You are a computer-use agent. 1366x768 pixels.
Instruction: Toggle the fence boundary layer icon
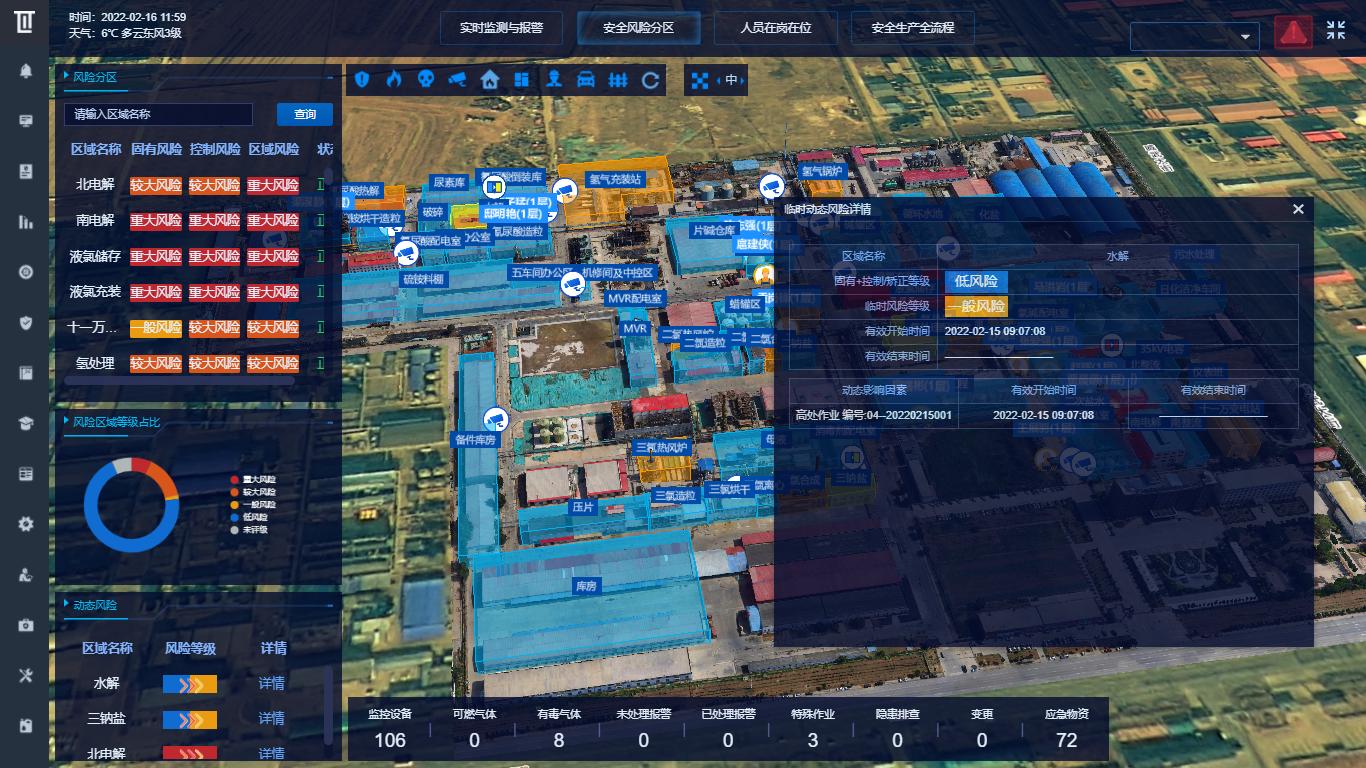[x=618, y=80]
